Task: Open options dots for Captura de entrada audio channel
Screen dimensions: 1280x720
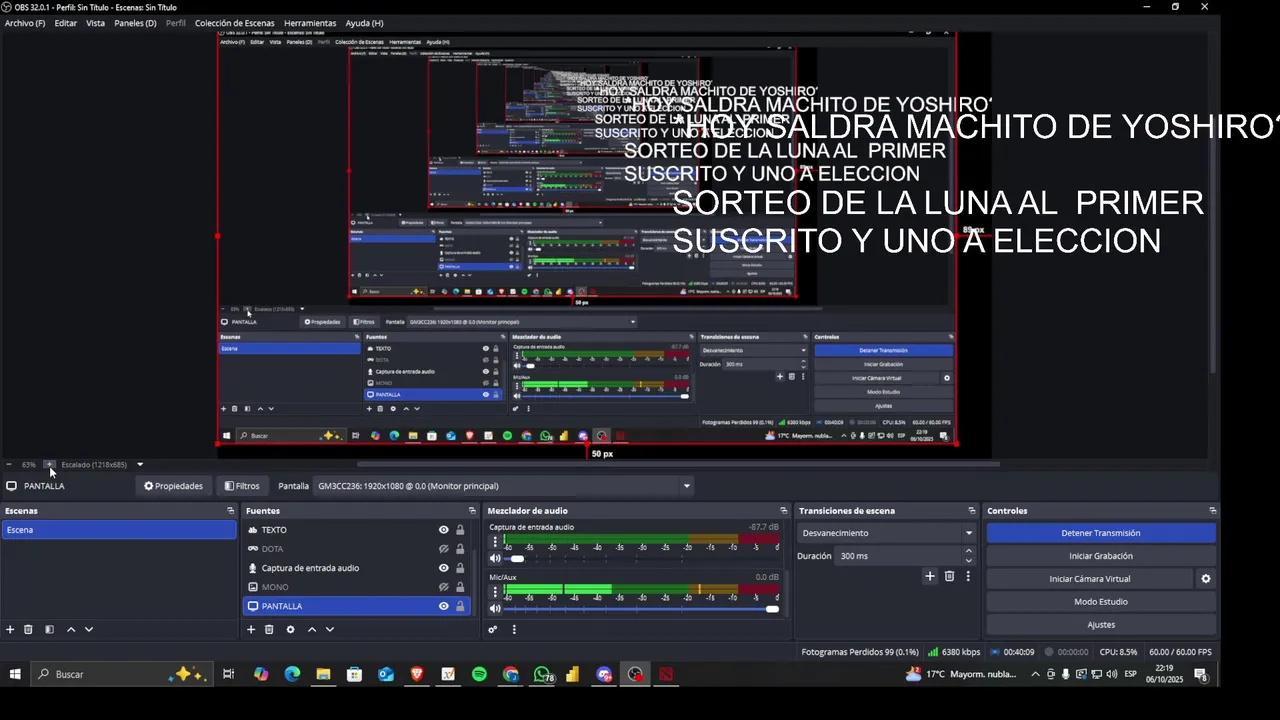Action: click(495, 543)
